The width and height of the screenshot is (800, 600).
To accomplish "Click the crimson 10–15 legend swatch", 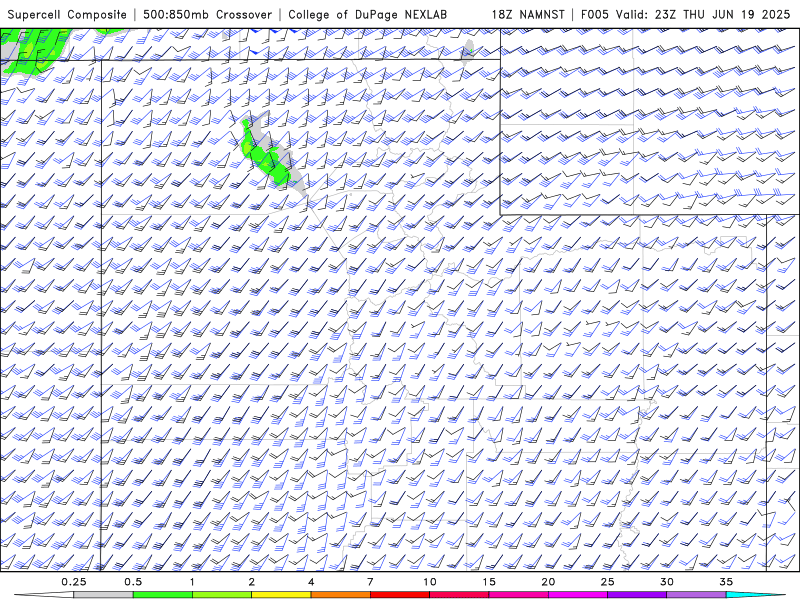I will pyautogui.click(x=459, y=595).
